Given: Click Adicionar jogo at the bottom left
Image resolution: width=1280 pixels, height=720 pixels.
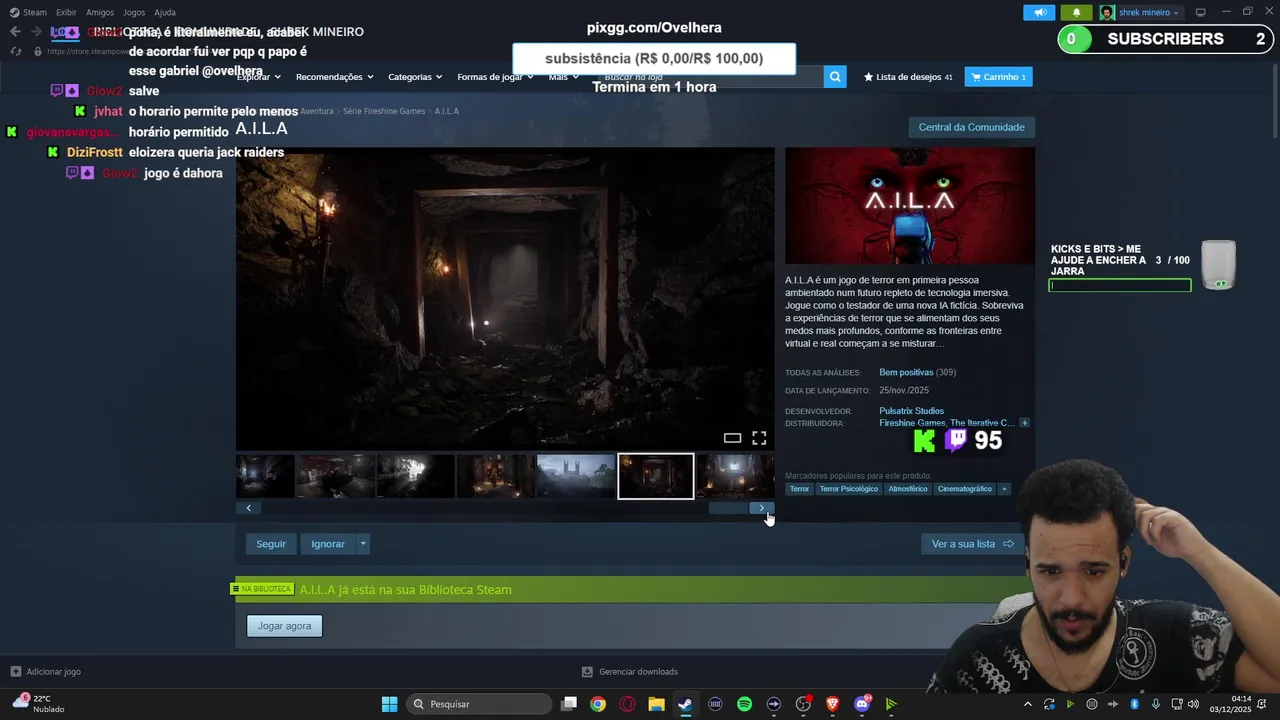Looking at the screenshot, I should tap(45, 672).
